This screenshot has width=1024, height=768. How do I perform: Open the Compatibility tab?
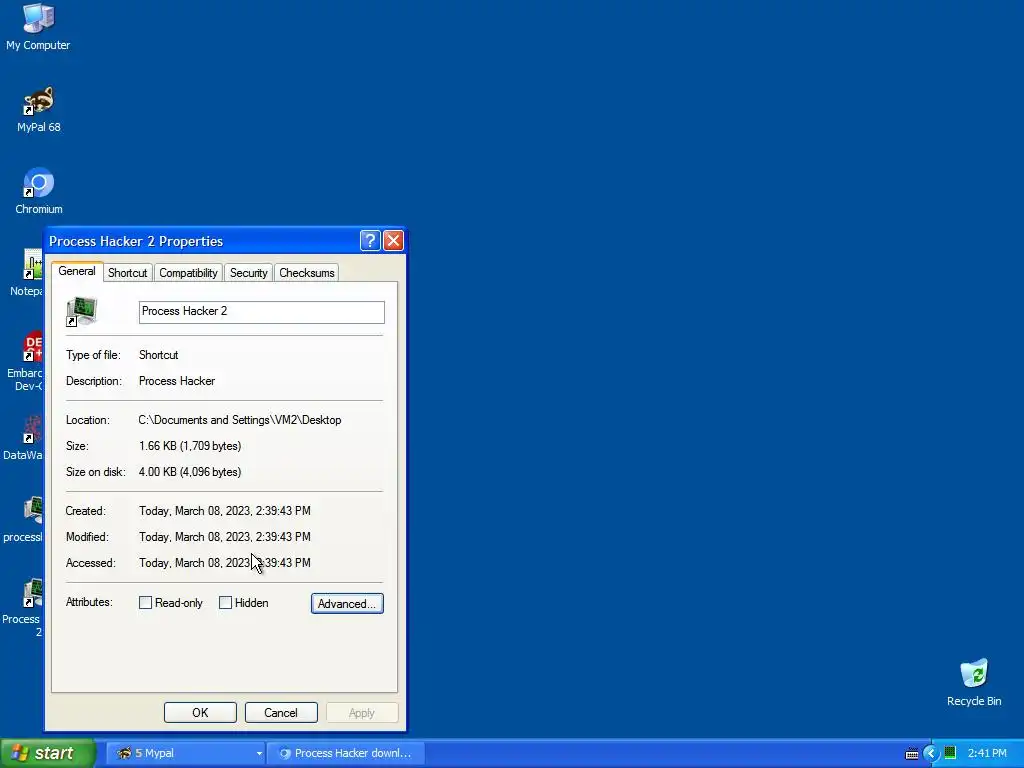coord(188,273)
